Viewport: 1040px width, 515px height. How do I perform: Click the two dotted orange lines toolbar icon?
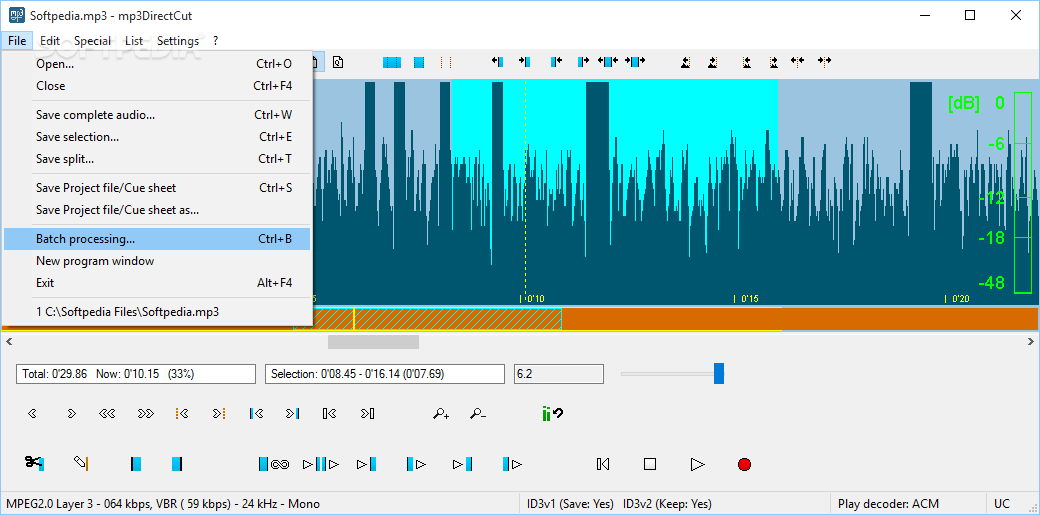(446, 62)
